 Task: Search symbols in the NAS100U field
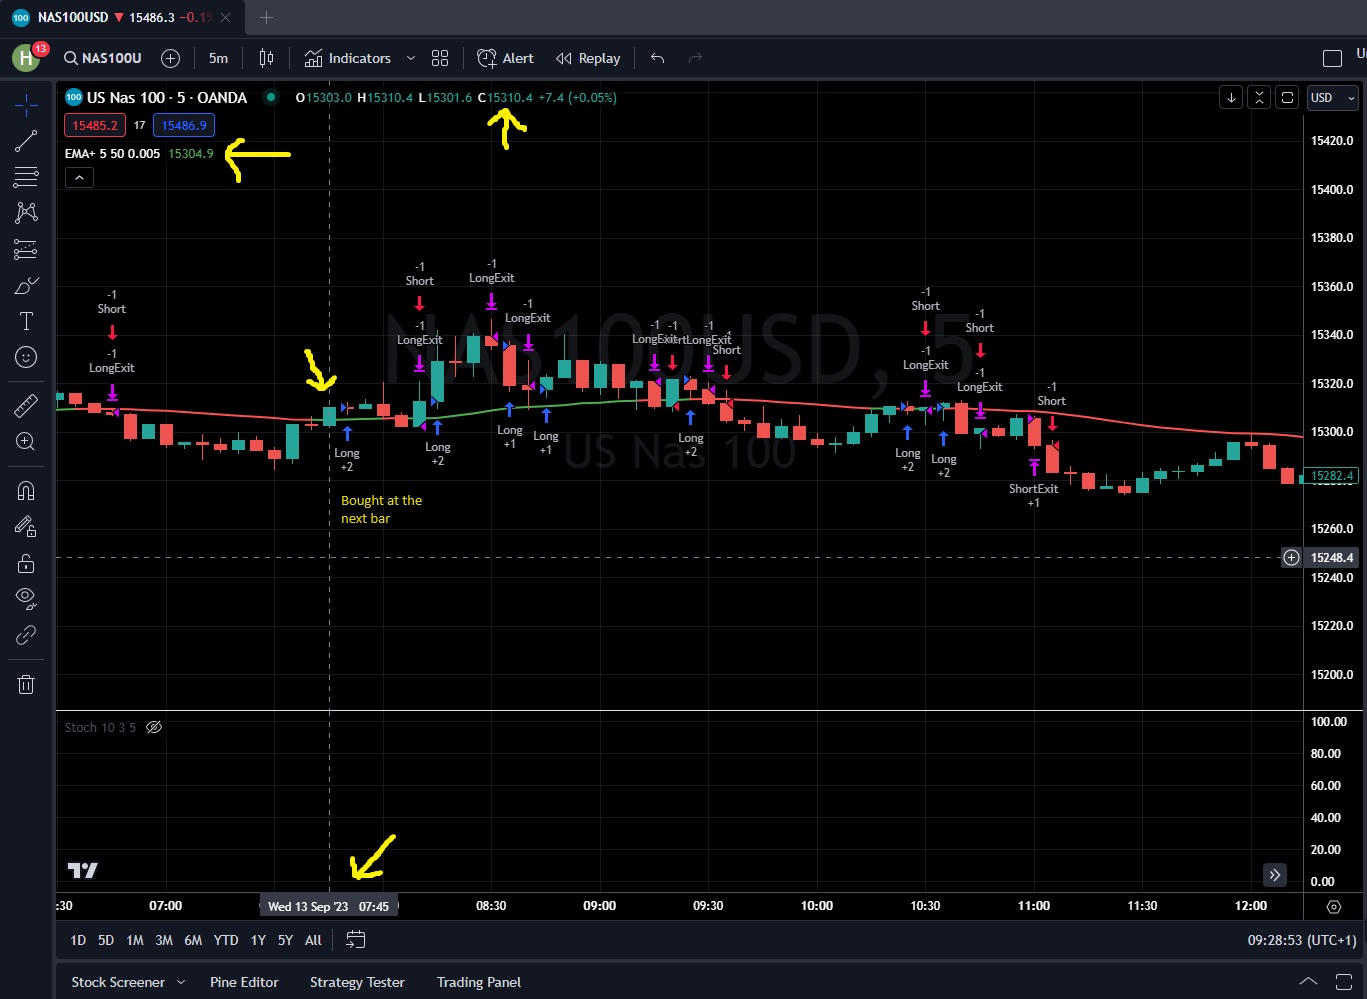(102, 58)
